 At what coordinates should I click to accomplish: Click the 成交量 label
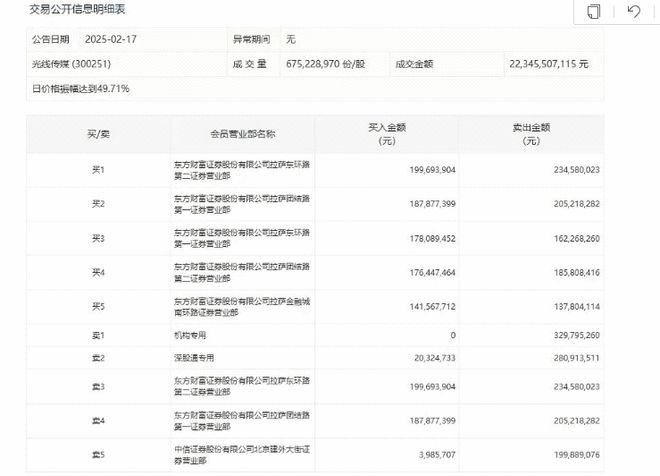coord(250,64)
